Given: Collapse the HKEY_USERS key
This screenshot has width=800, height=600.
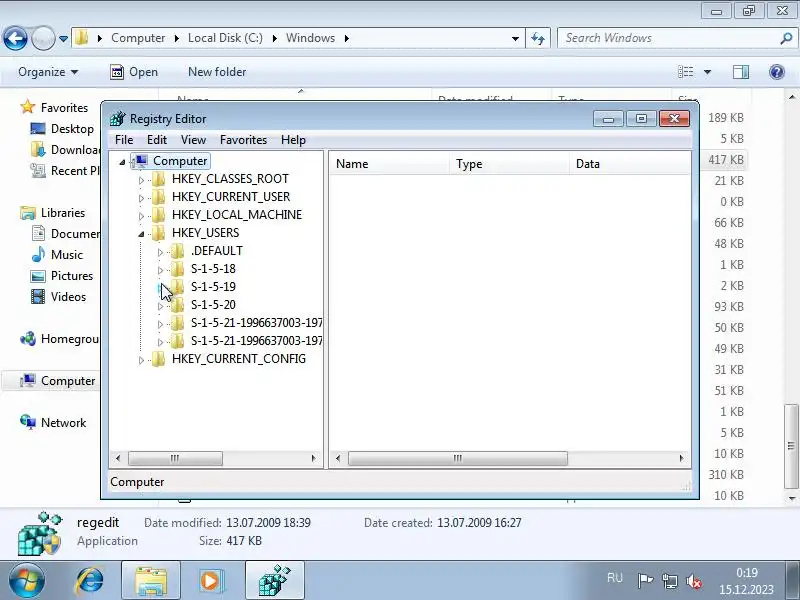Looking at the screenshot, I should pyautogui.click(x=141, y=234).
